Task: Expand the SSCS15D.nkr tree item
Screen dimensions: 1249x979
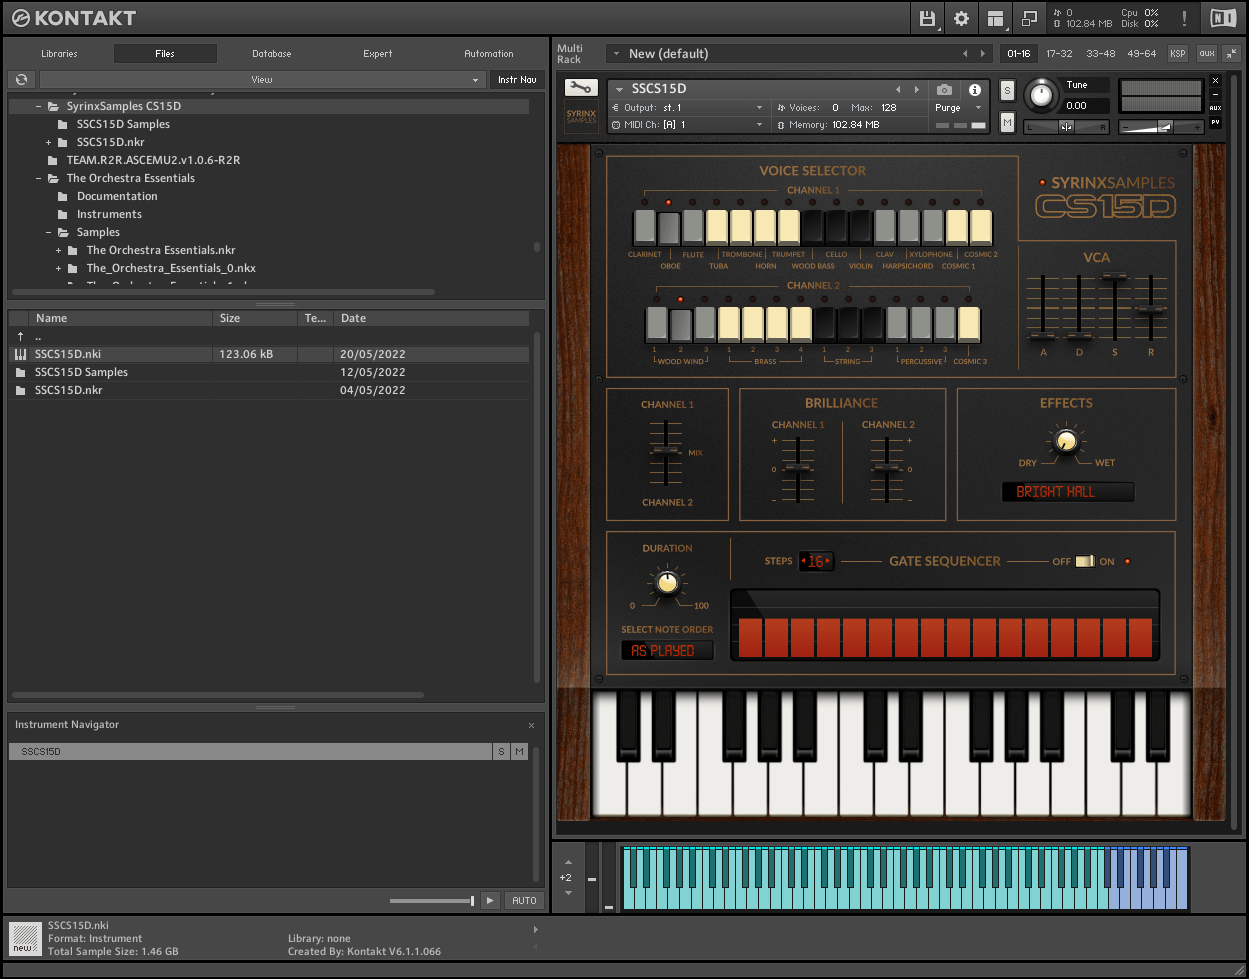Action: [x=48, y=142]
